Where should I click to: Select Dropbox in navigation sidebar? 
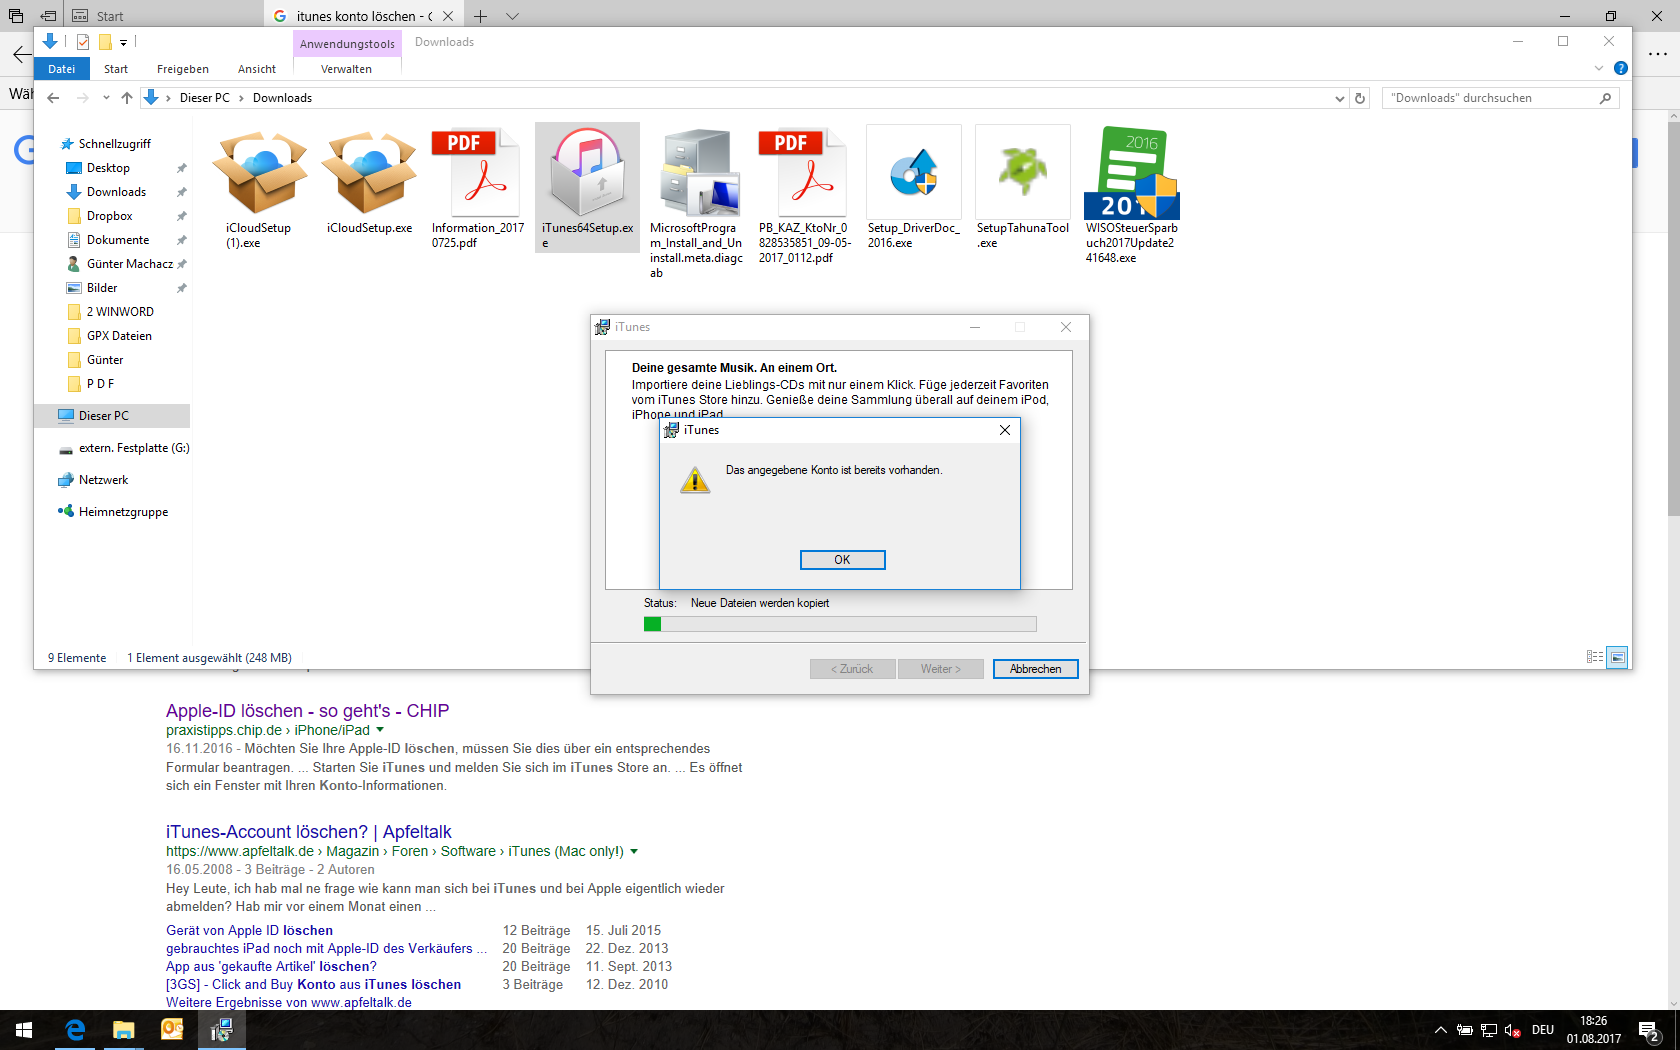coord(110,216)
